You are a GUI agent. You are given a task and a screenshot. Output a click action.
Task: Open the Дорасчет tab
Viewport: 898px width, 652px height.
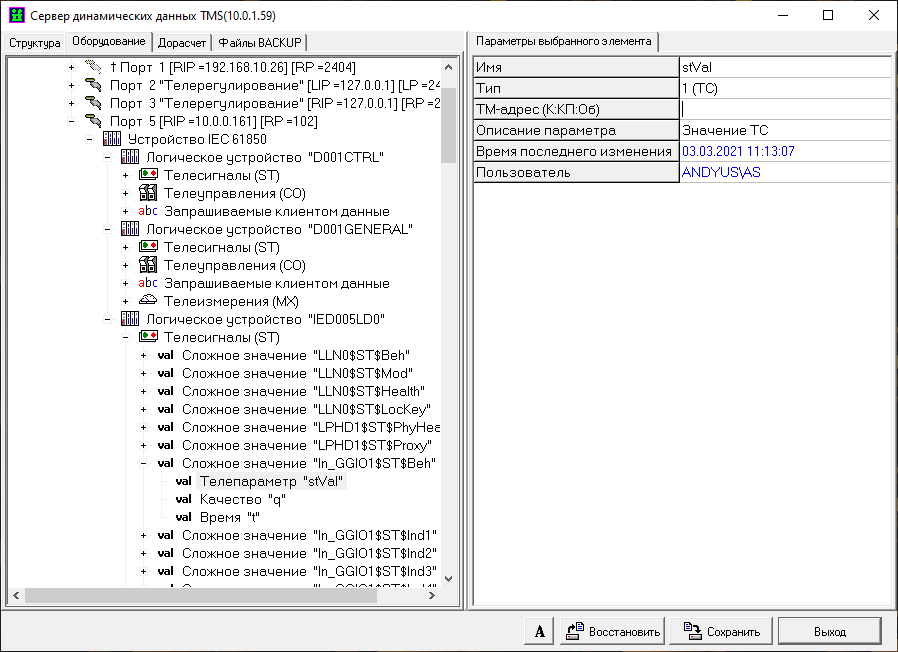point(182,42)
